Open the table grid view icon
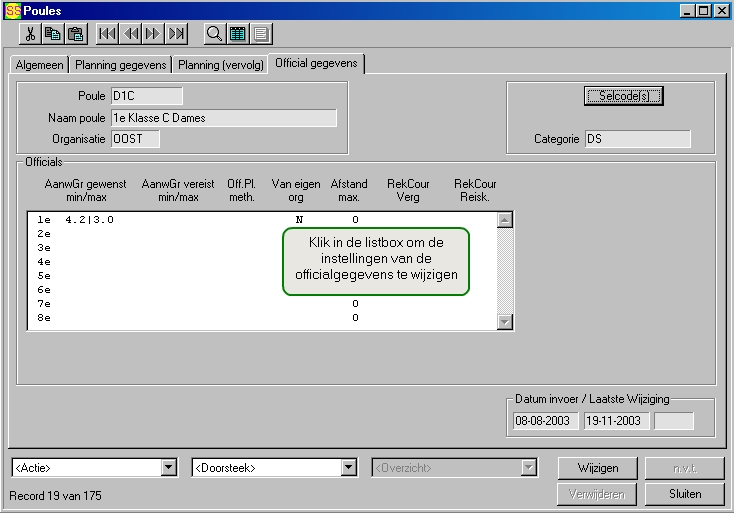This screenshot has width=734, height=513. (237, 34)
